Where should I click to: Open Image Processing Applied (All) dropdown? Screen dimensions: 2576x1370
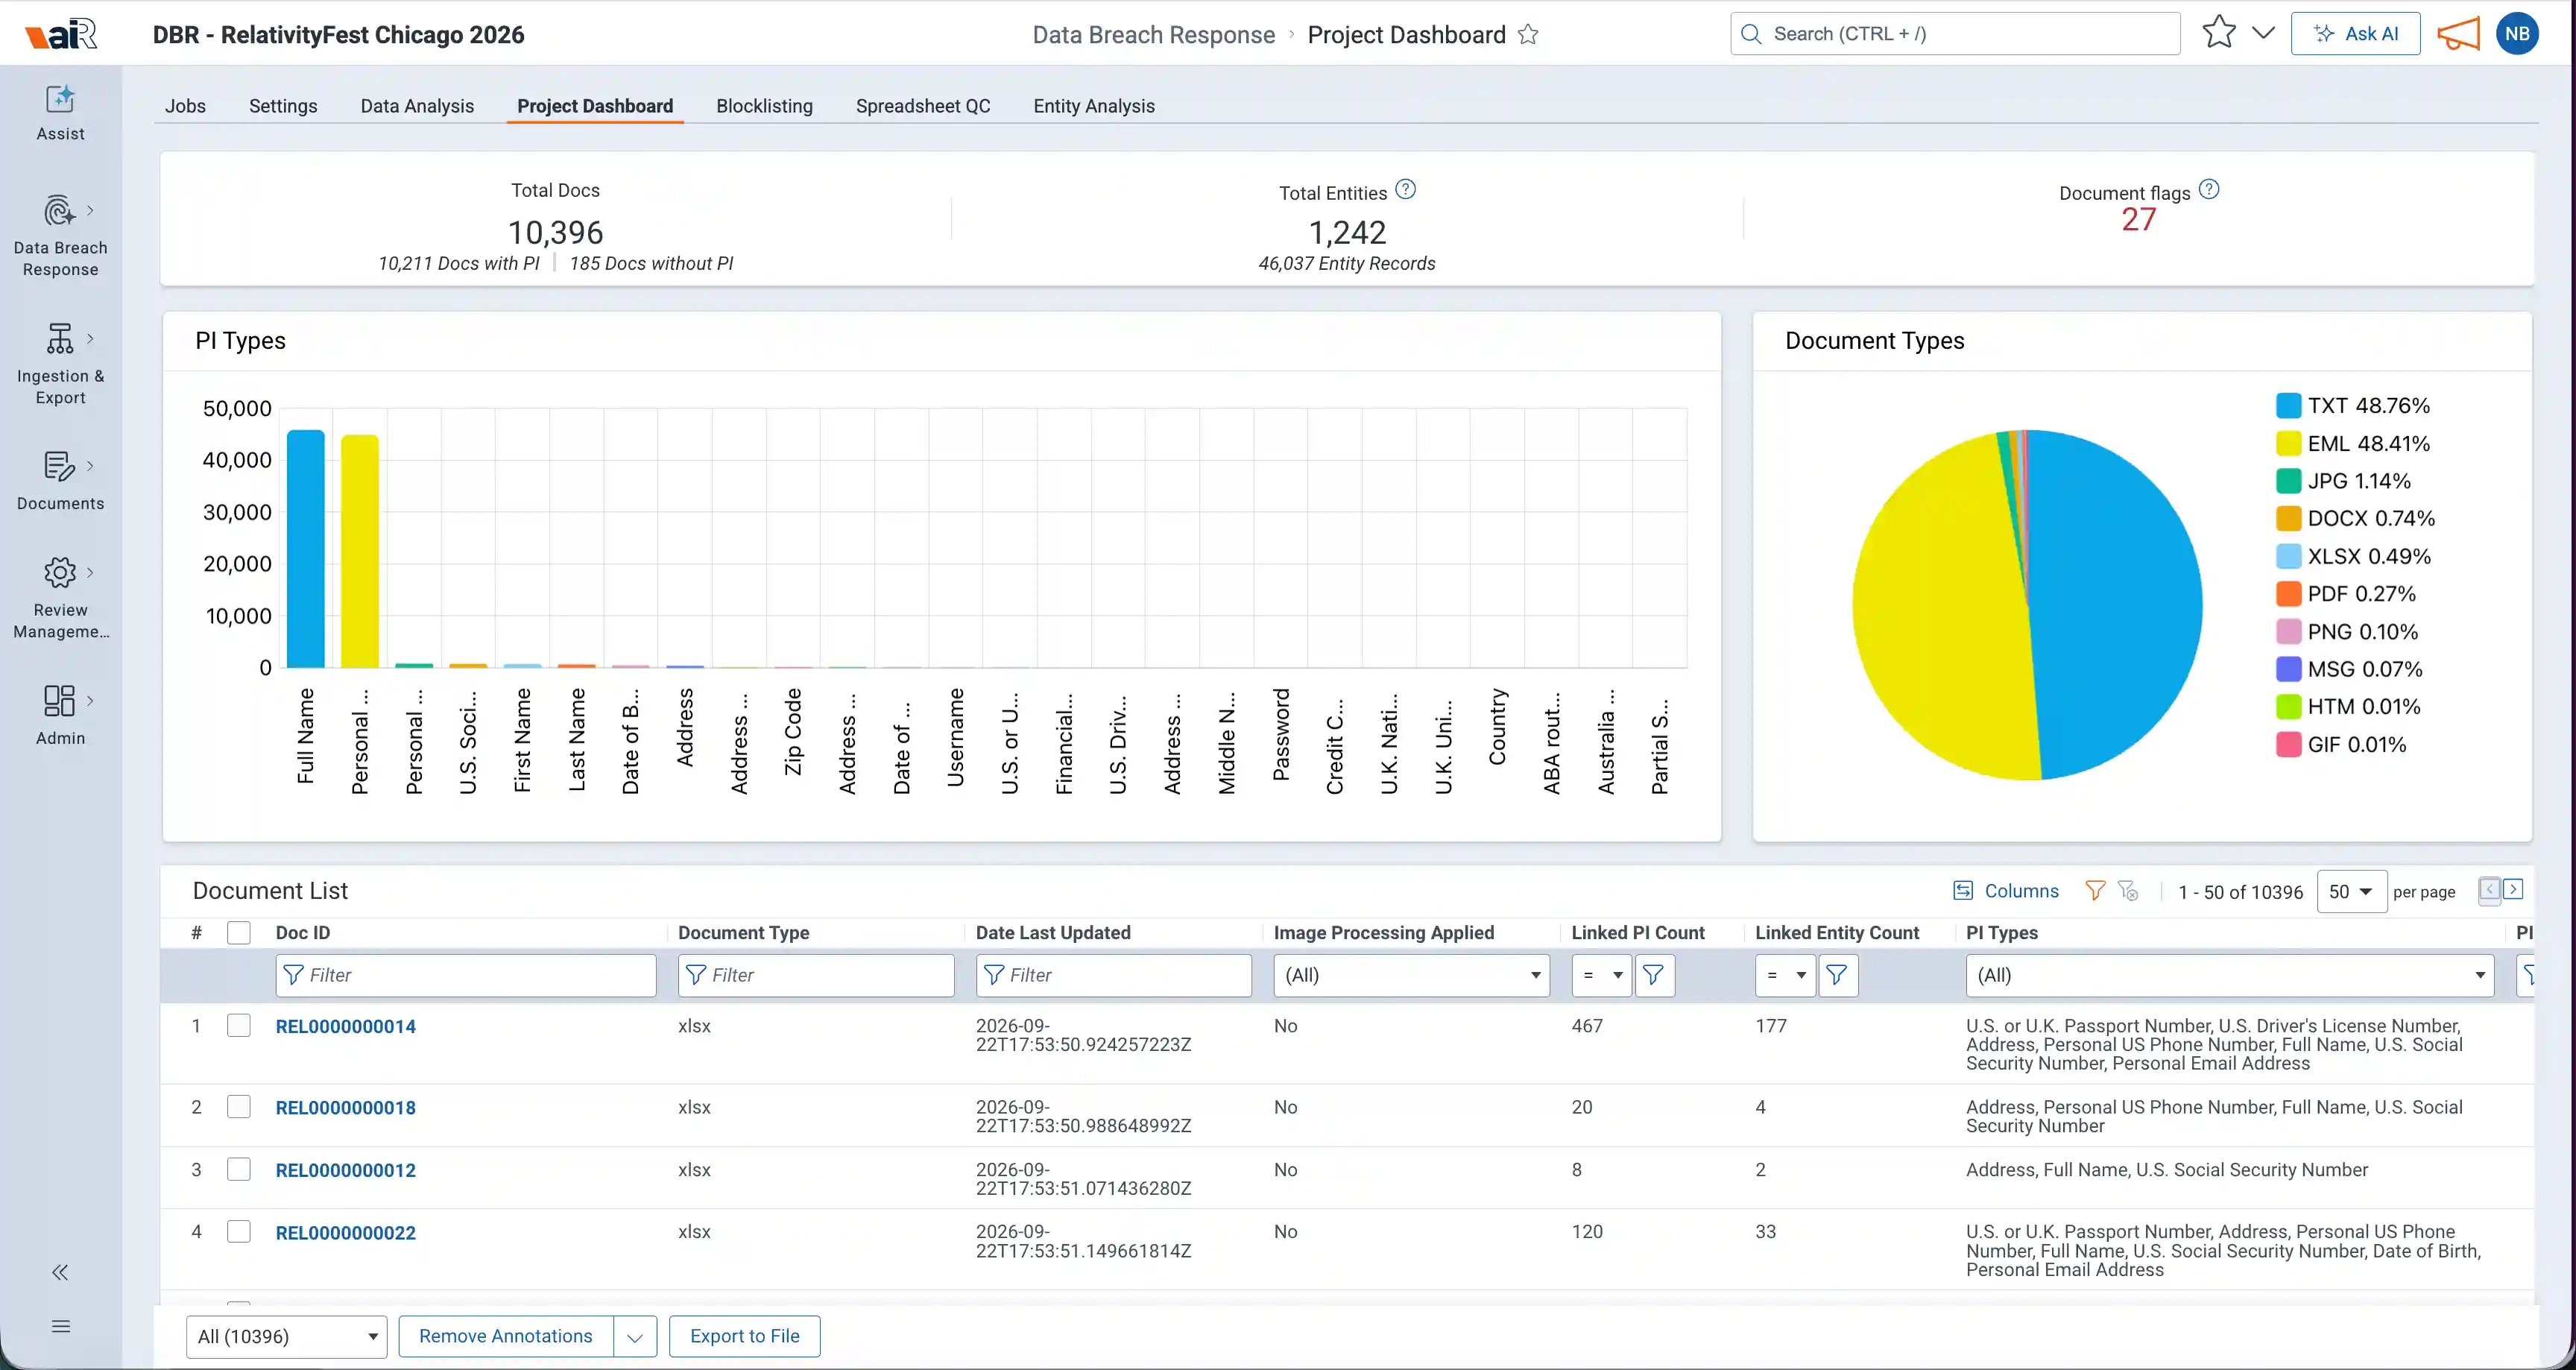(1411, 975)
